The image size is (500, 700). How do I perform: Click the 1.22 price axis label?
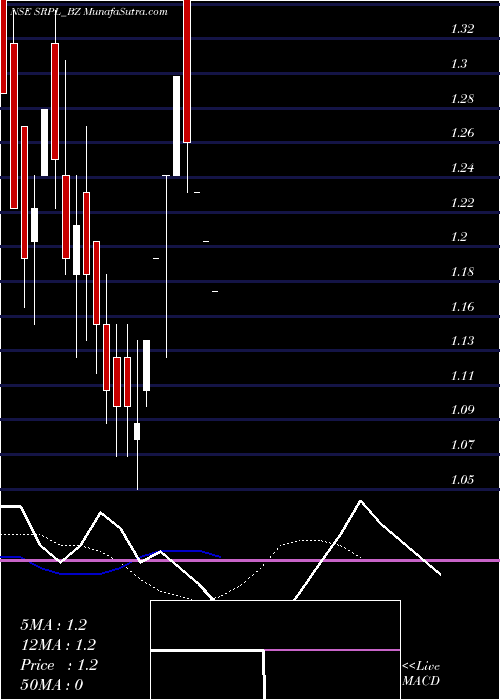point(462,203)
